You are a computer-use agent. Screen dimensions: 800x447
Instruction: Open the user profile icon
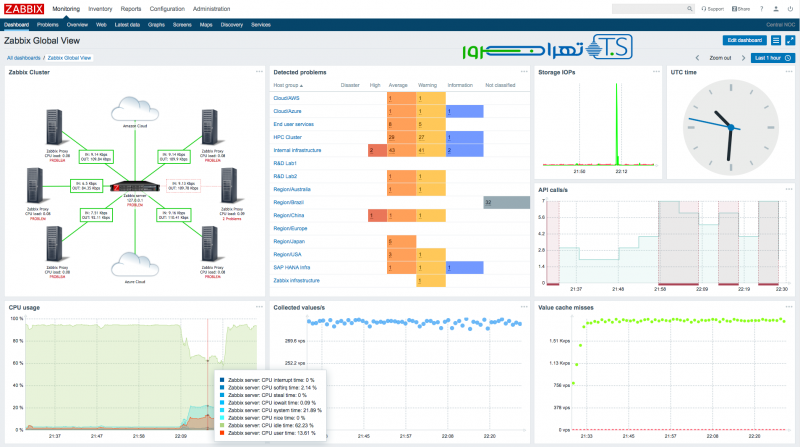(776, 9)
